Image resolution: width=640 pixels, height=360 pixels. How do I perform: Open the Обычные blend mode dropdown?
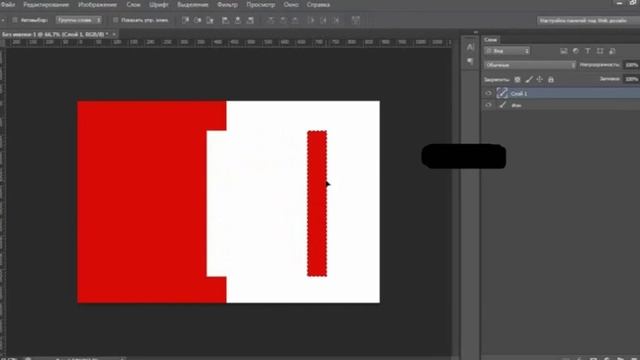pyautogui.click(x=530, y=65)
